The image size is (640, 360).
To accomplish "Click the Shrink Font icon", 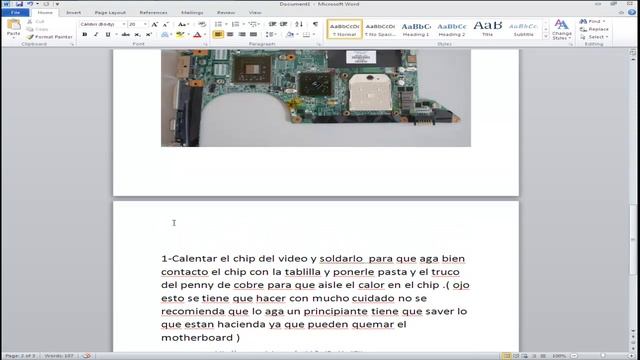I will pos(166,24).
